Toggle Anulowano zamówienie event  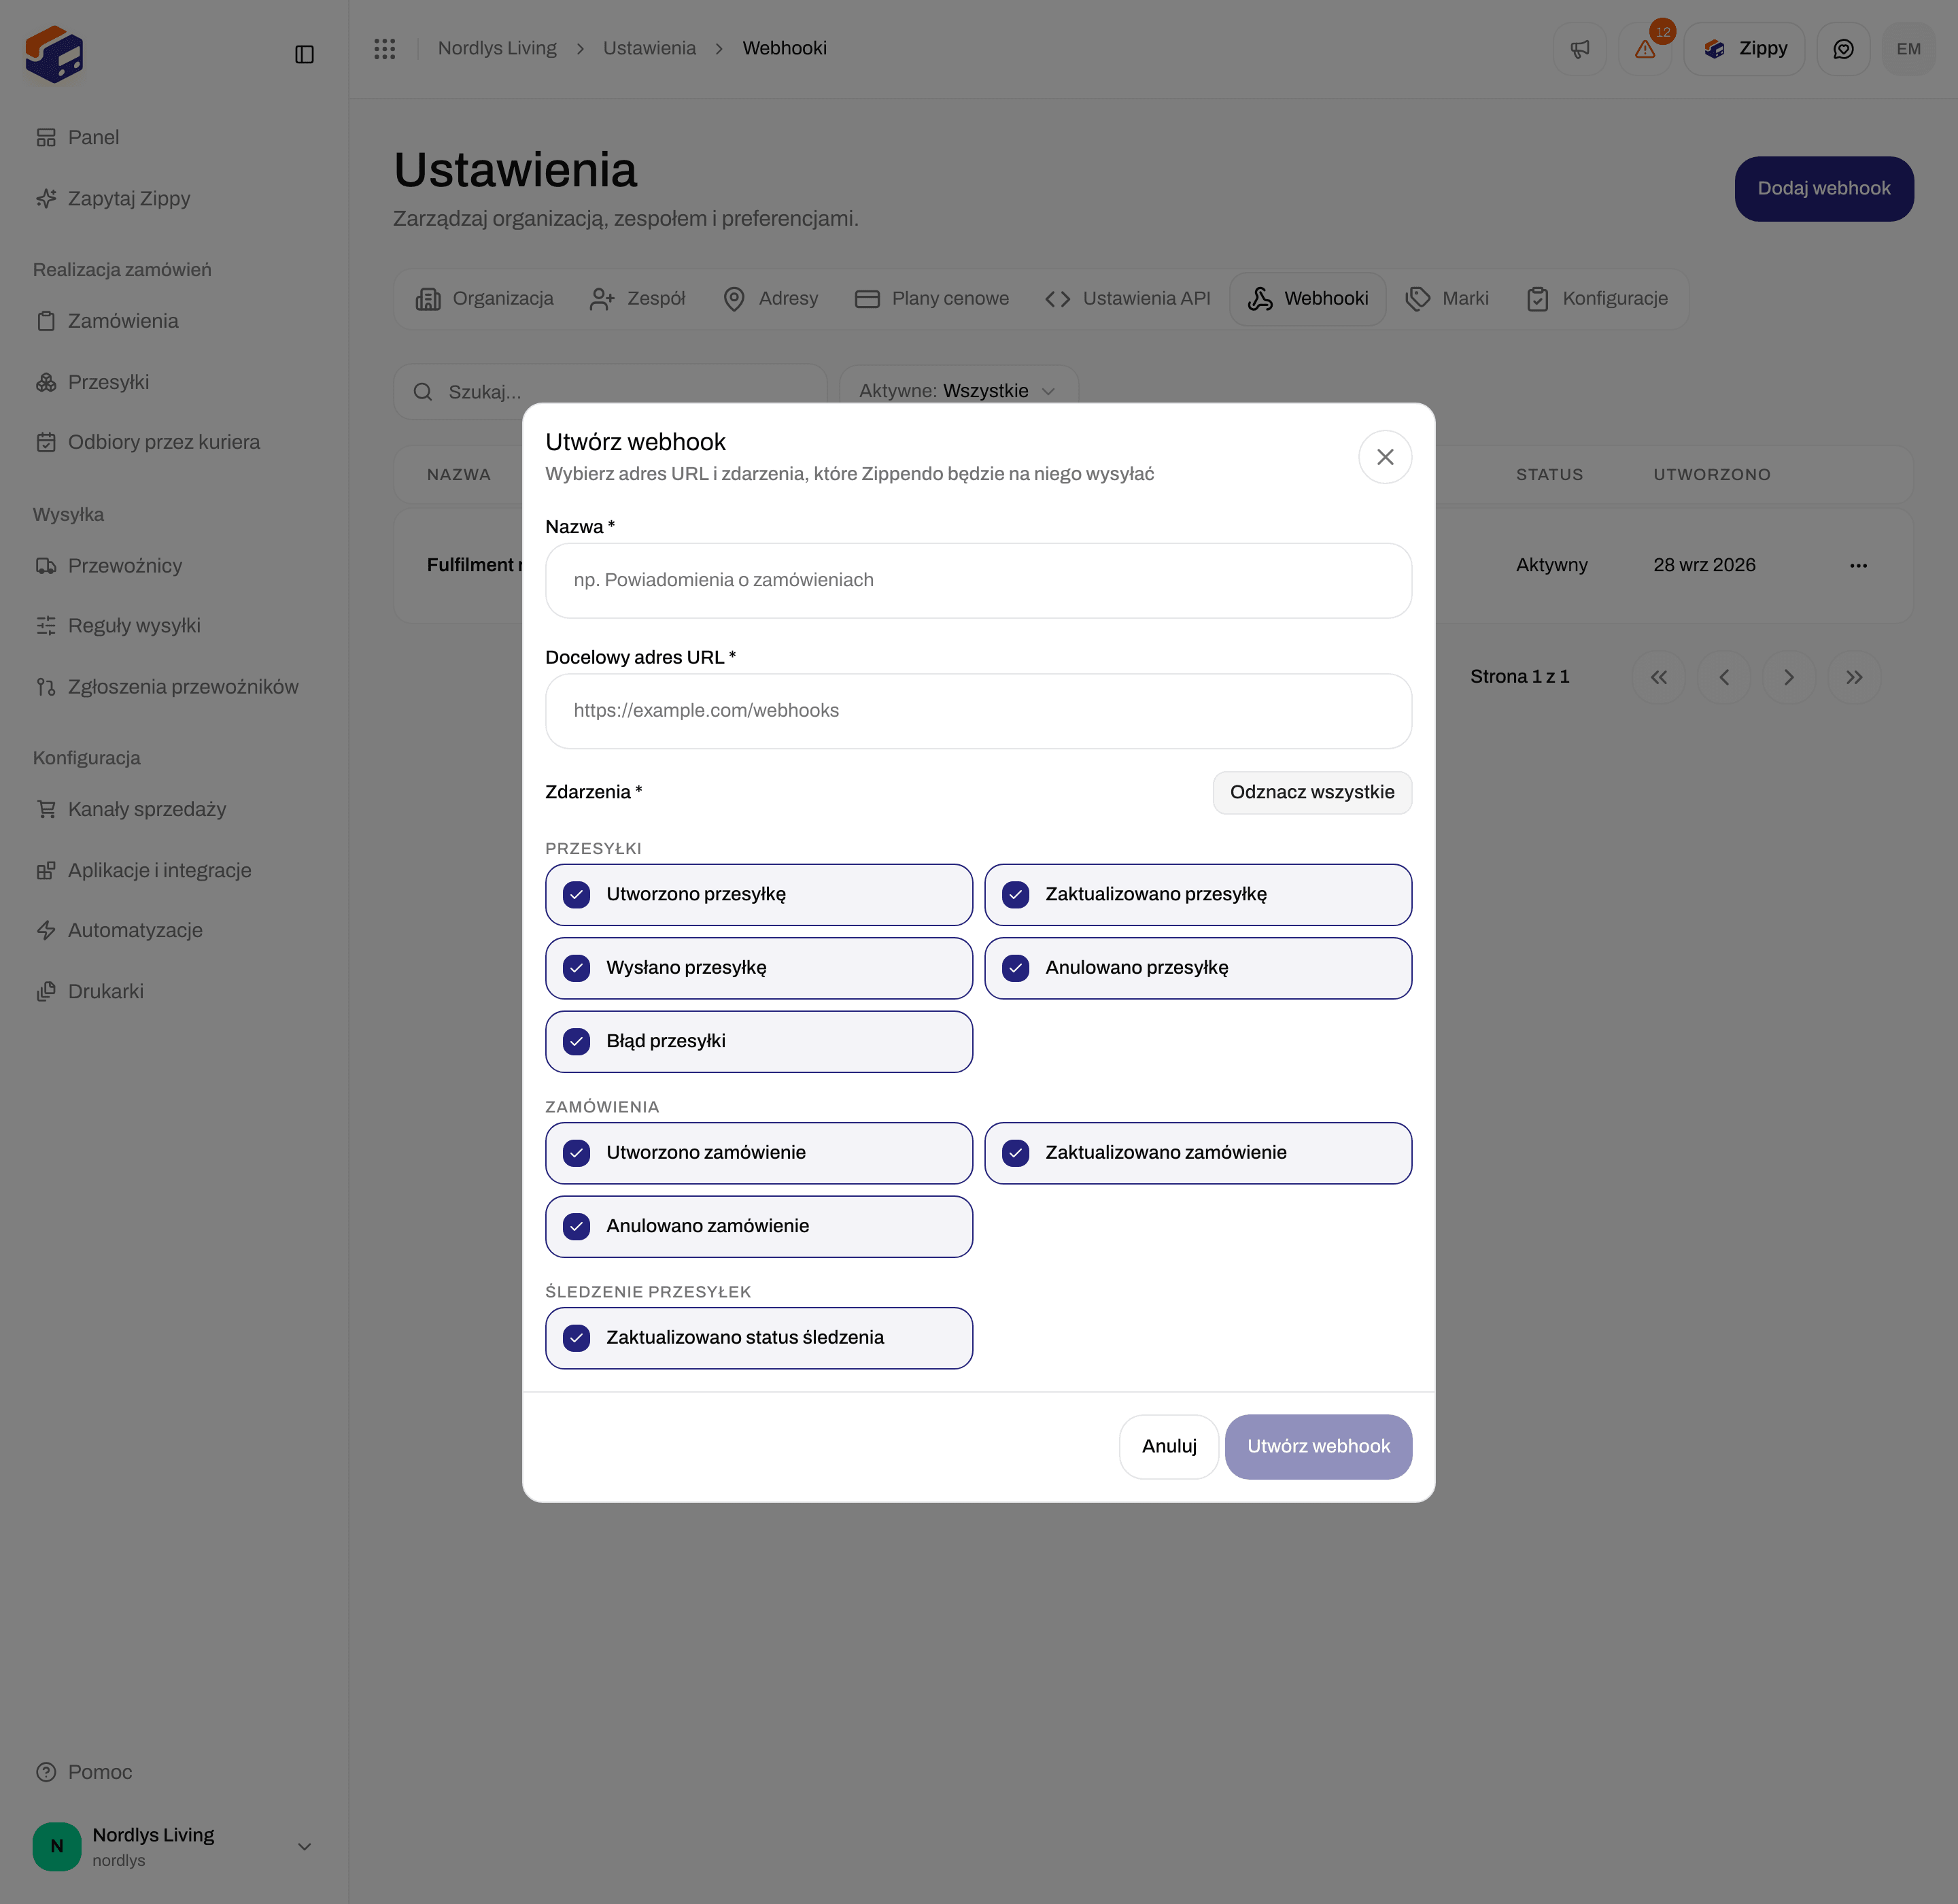tap(759, 1226)
